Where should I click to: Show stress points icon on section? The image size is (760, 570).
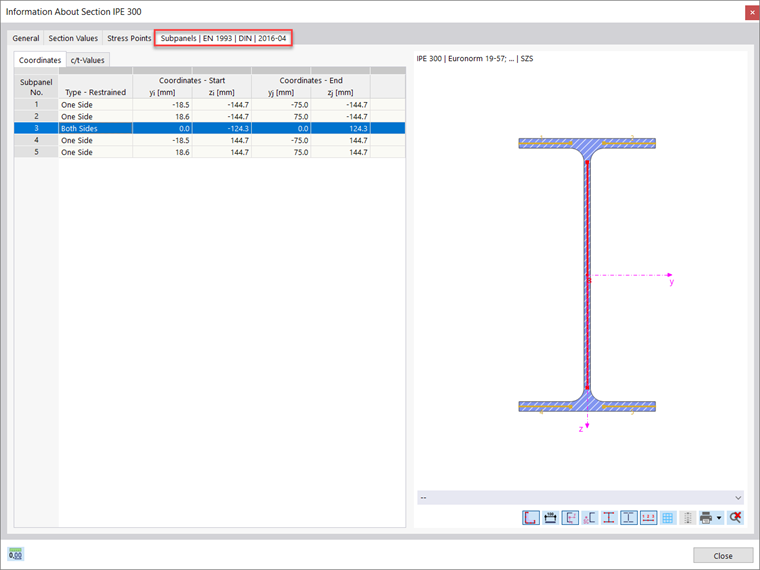(x=609, y=518)
